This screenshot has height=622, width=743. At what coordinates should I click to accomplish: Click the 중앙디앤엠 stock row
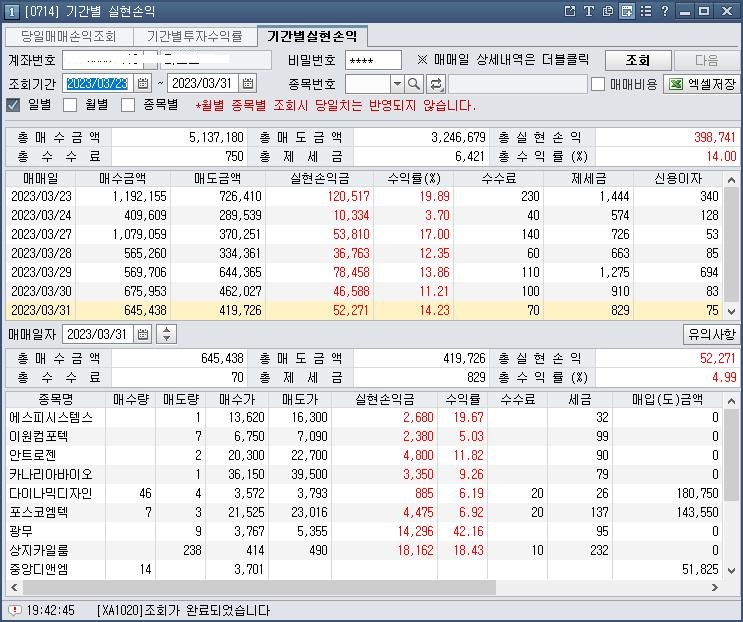(x=364, y=569)
